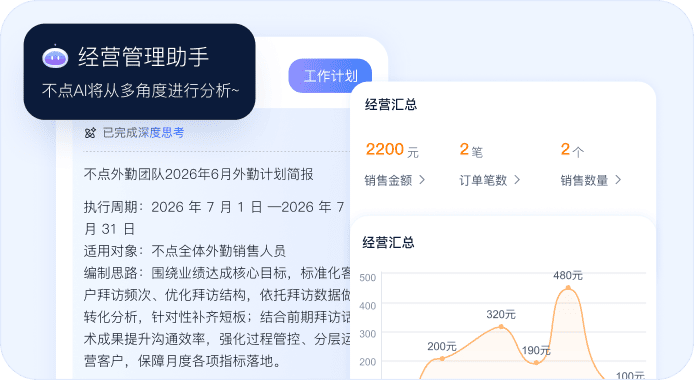694x380 pixels.
Task: Click the robot assistant avatar icon
Action: click(x=55, y=57)
